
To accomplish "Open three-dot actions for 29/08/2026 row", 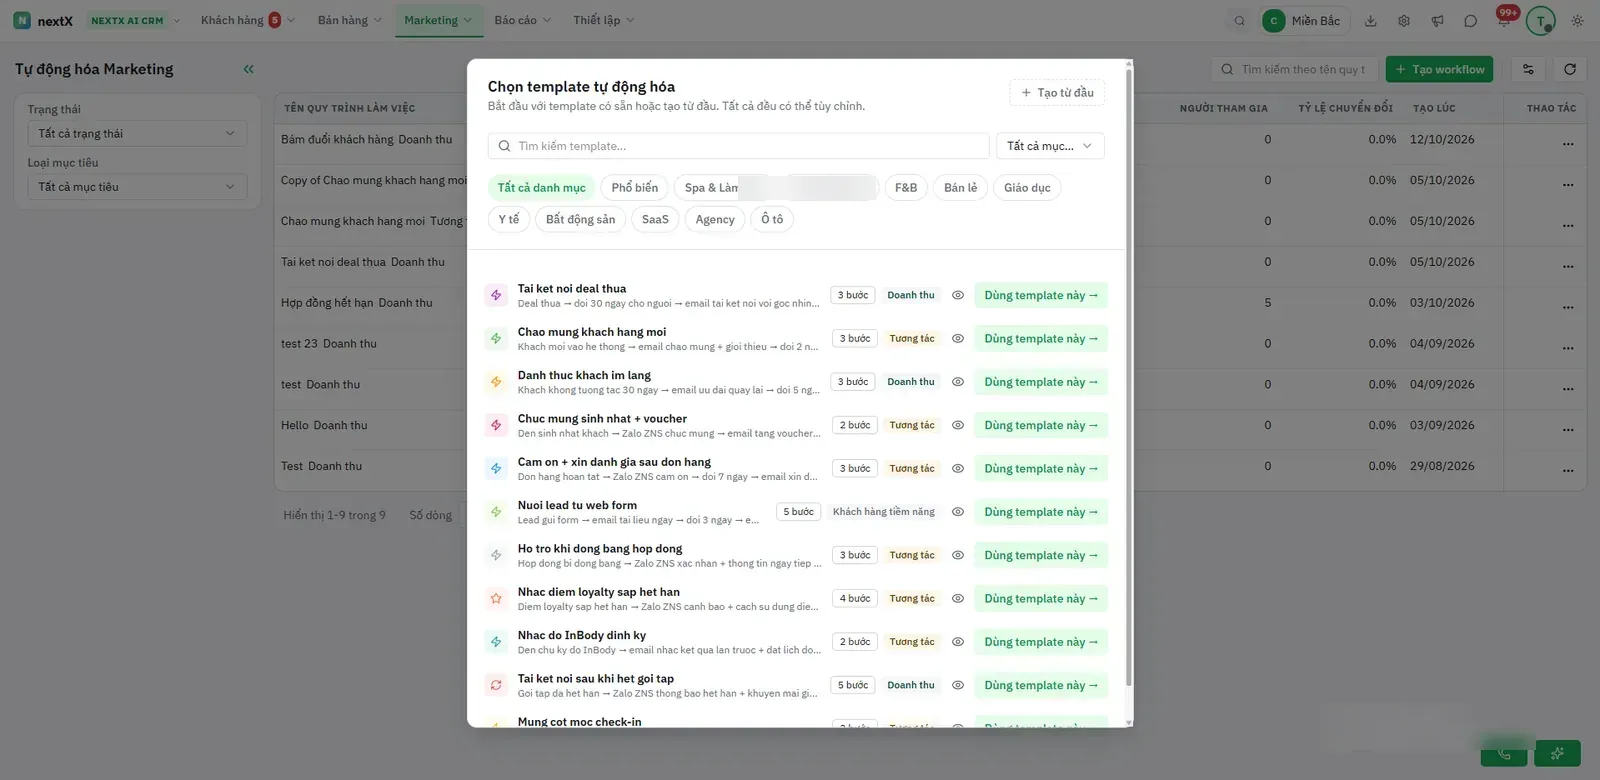I will pyautogui.click(x=1568, y=470).
